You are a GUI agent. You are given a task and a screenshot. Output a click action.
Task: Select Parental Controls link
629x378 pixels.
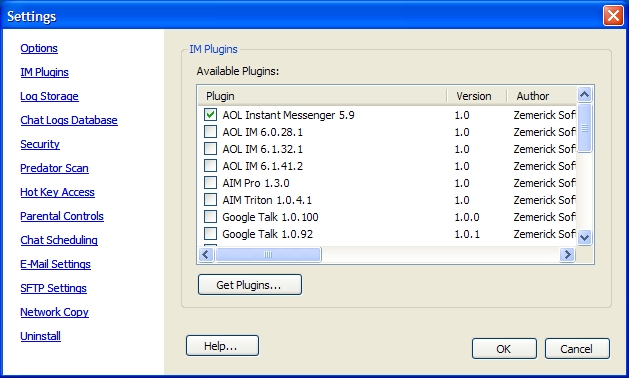(x=62, y=216)
